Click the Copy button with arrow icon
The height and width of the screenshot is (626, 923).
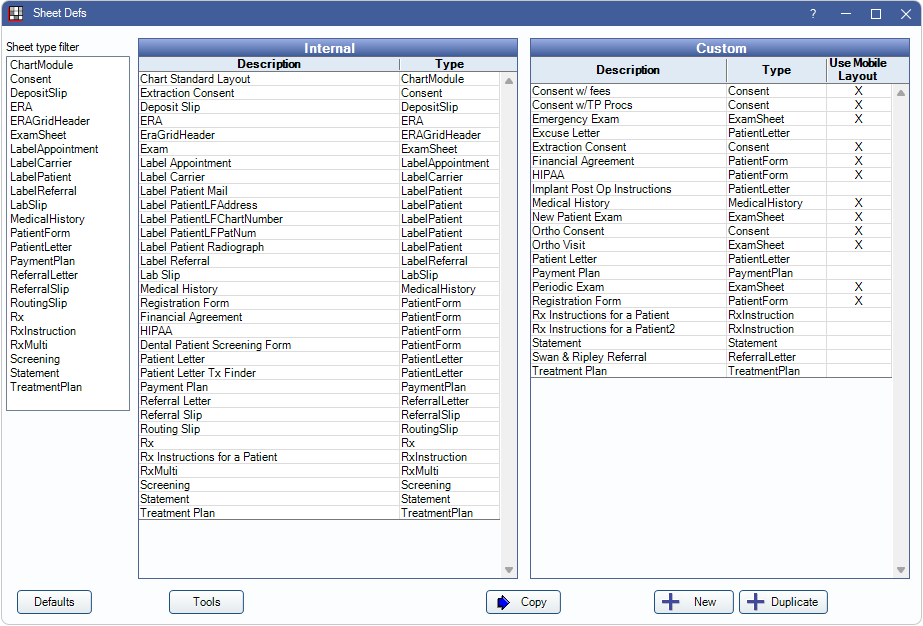click(x=523, y=602)
